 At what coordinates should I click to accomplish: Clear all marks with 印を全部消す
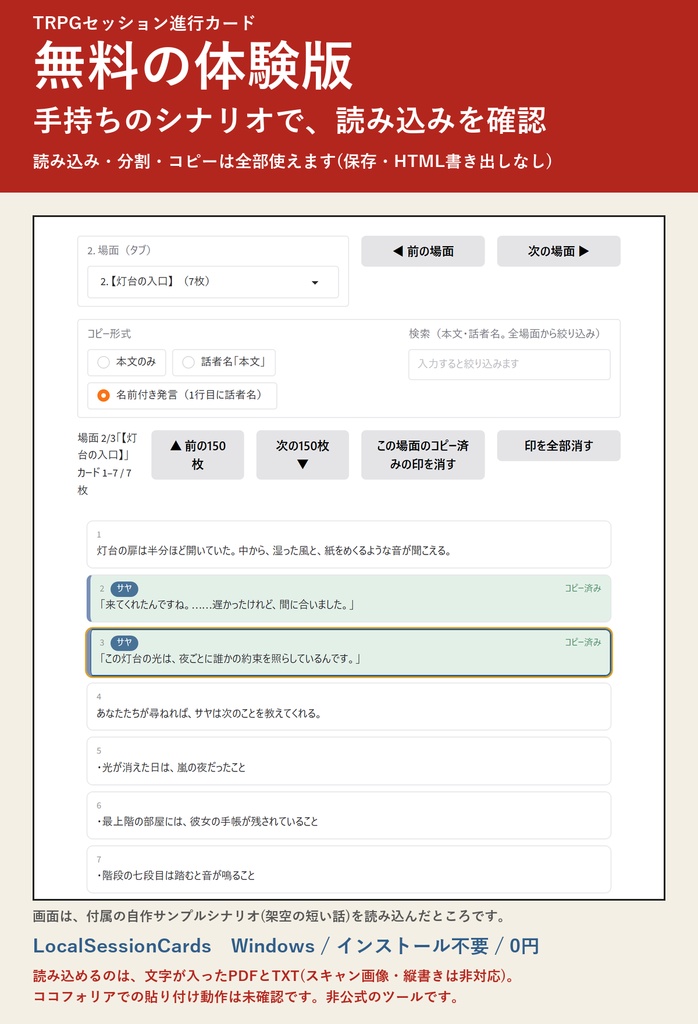(x=558, y=446)
